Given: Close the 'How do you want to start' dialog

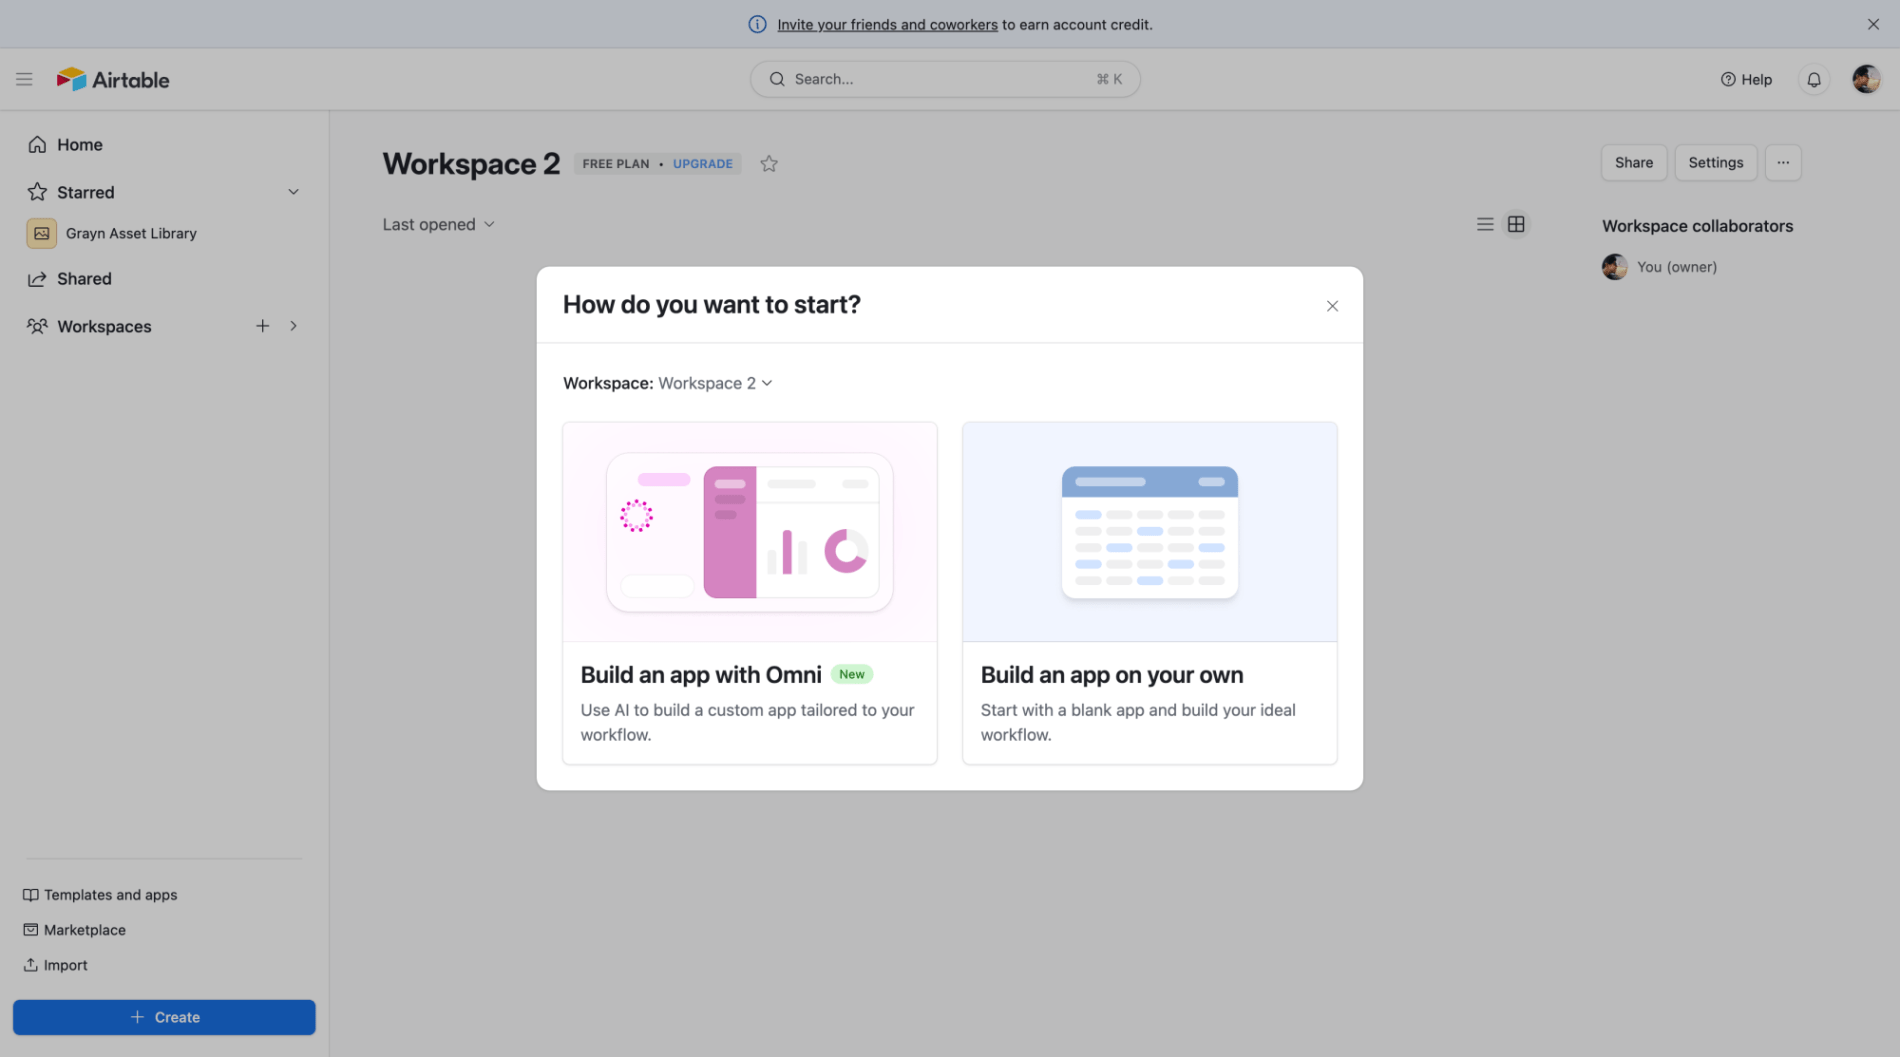Looking at the screenshot, I should [1332, 306].
